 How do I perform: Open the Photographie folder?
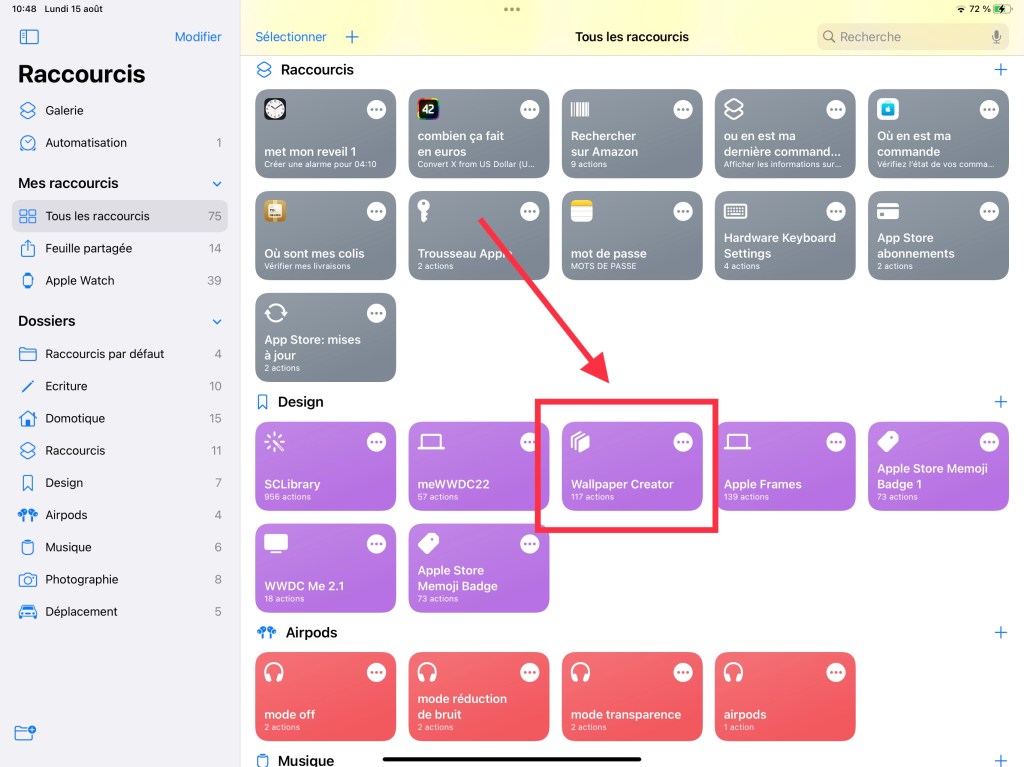pos(82,580)
